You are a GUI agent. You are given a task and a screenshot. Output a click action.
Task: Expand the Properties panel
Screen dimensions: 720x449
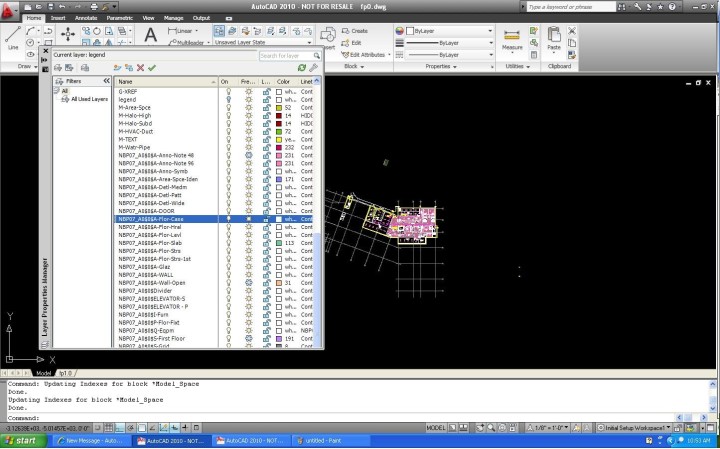click(x=441, y=67)
